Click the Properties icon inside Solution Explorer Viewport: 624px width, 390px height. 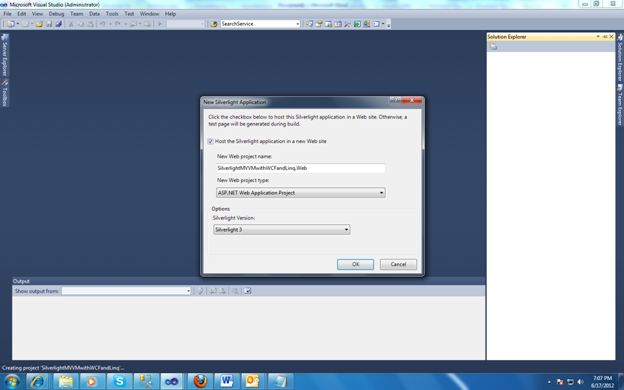(493, 47)
